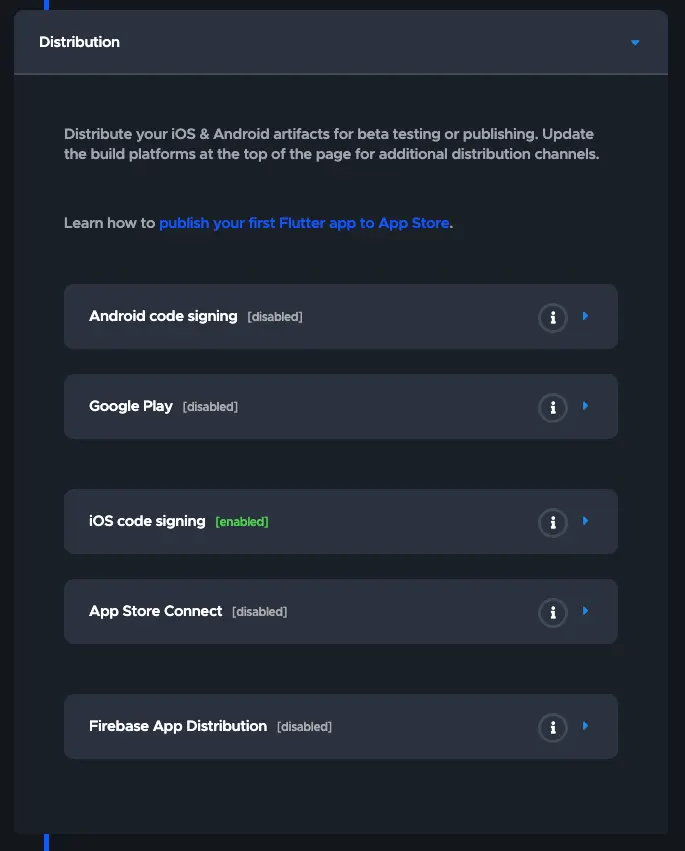Click the Firebase App Distribution info icon
This screenshot has height=851, width=685.
[552, 727]
